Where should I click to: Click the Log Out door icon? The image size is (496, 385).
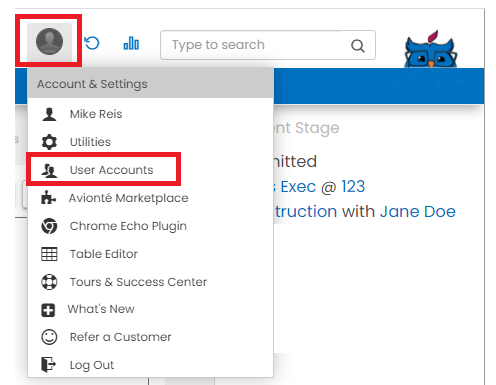coord(48,364)
